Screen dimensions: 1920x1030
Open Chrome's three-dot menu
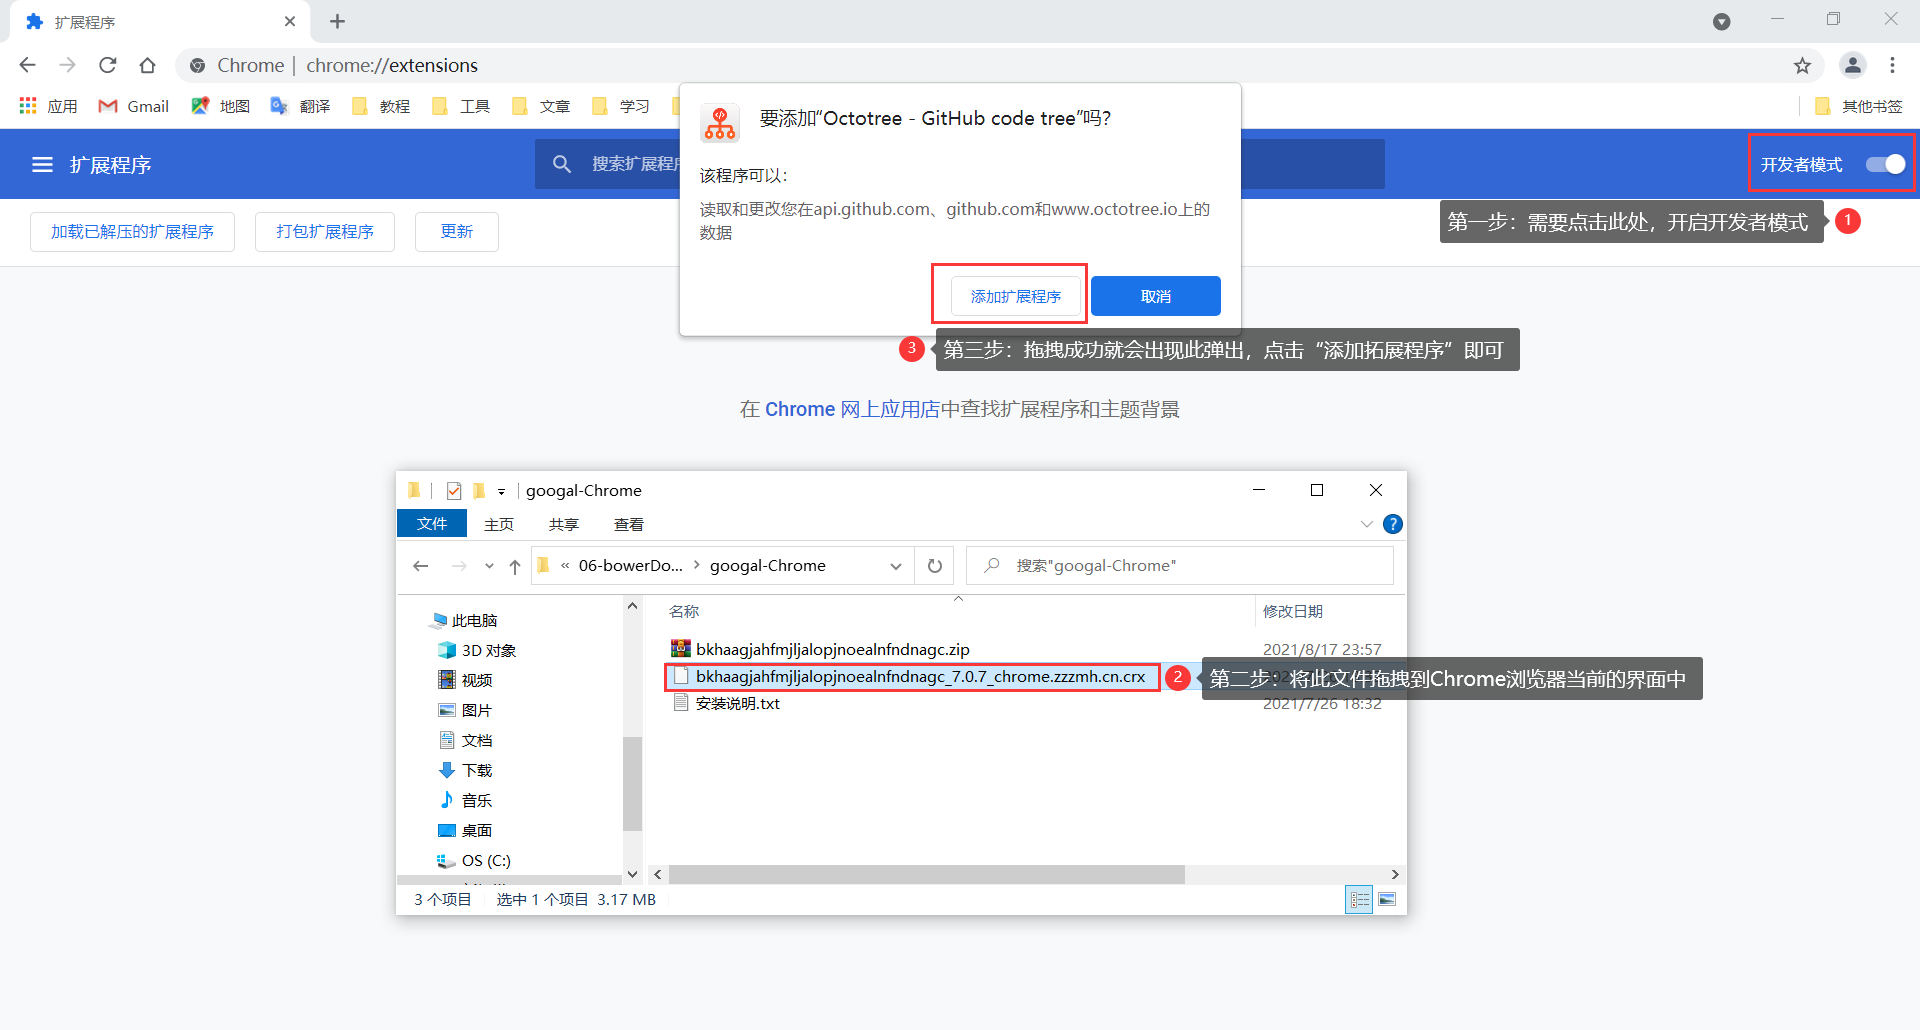click(x=1892, y=65)
